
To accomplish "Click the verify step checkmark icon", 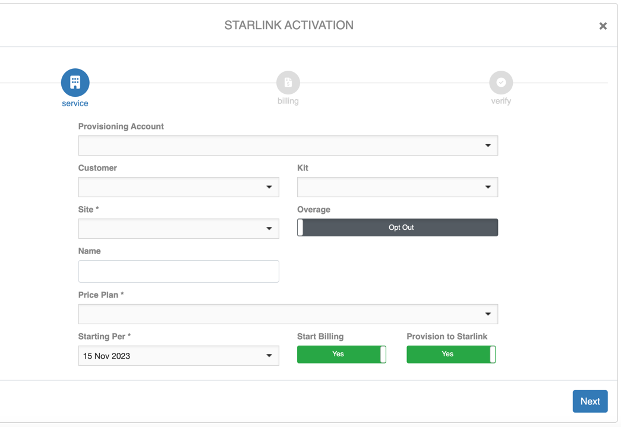I will [x=501, y=82].
